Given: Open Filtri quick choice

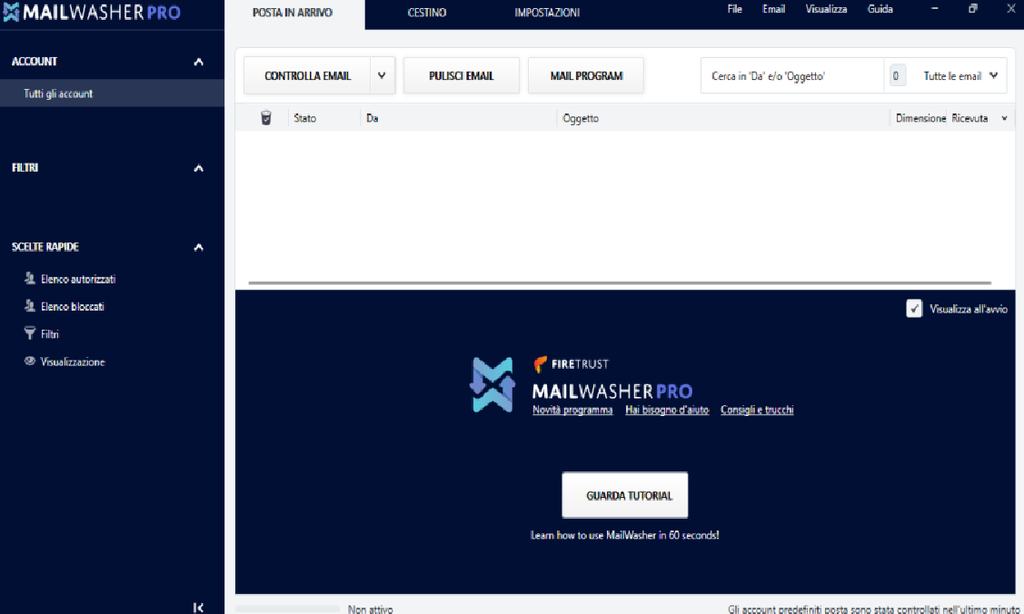Looking at the screenshot, I should tap(50, 334).
